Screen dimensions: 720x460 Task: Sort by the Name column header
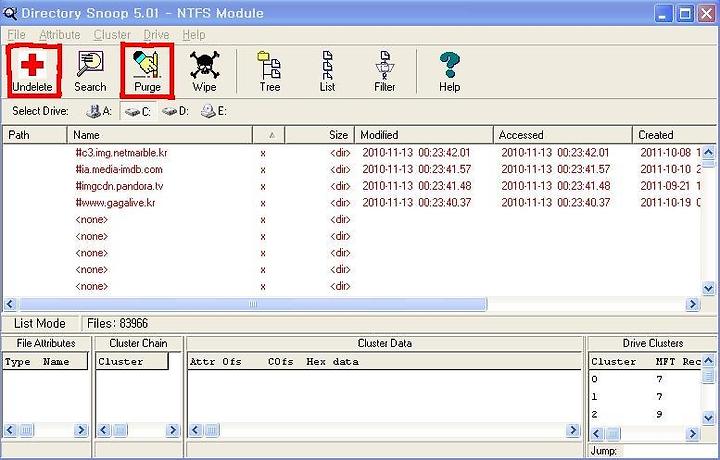point(160,135)
